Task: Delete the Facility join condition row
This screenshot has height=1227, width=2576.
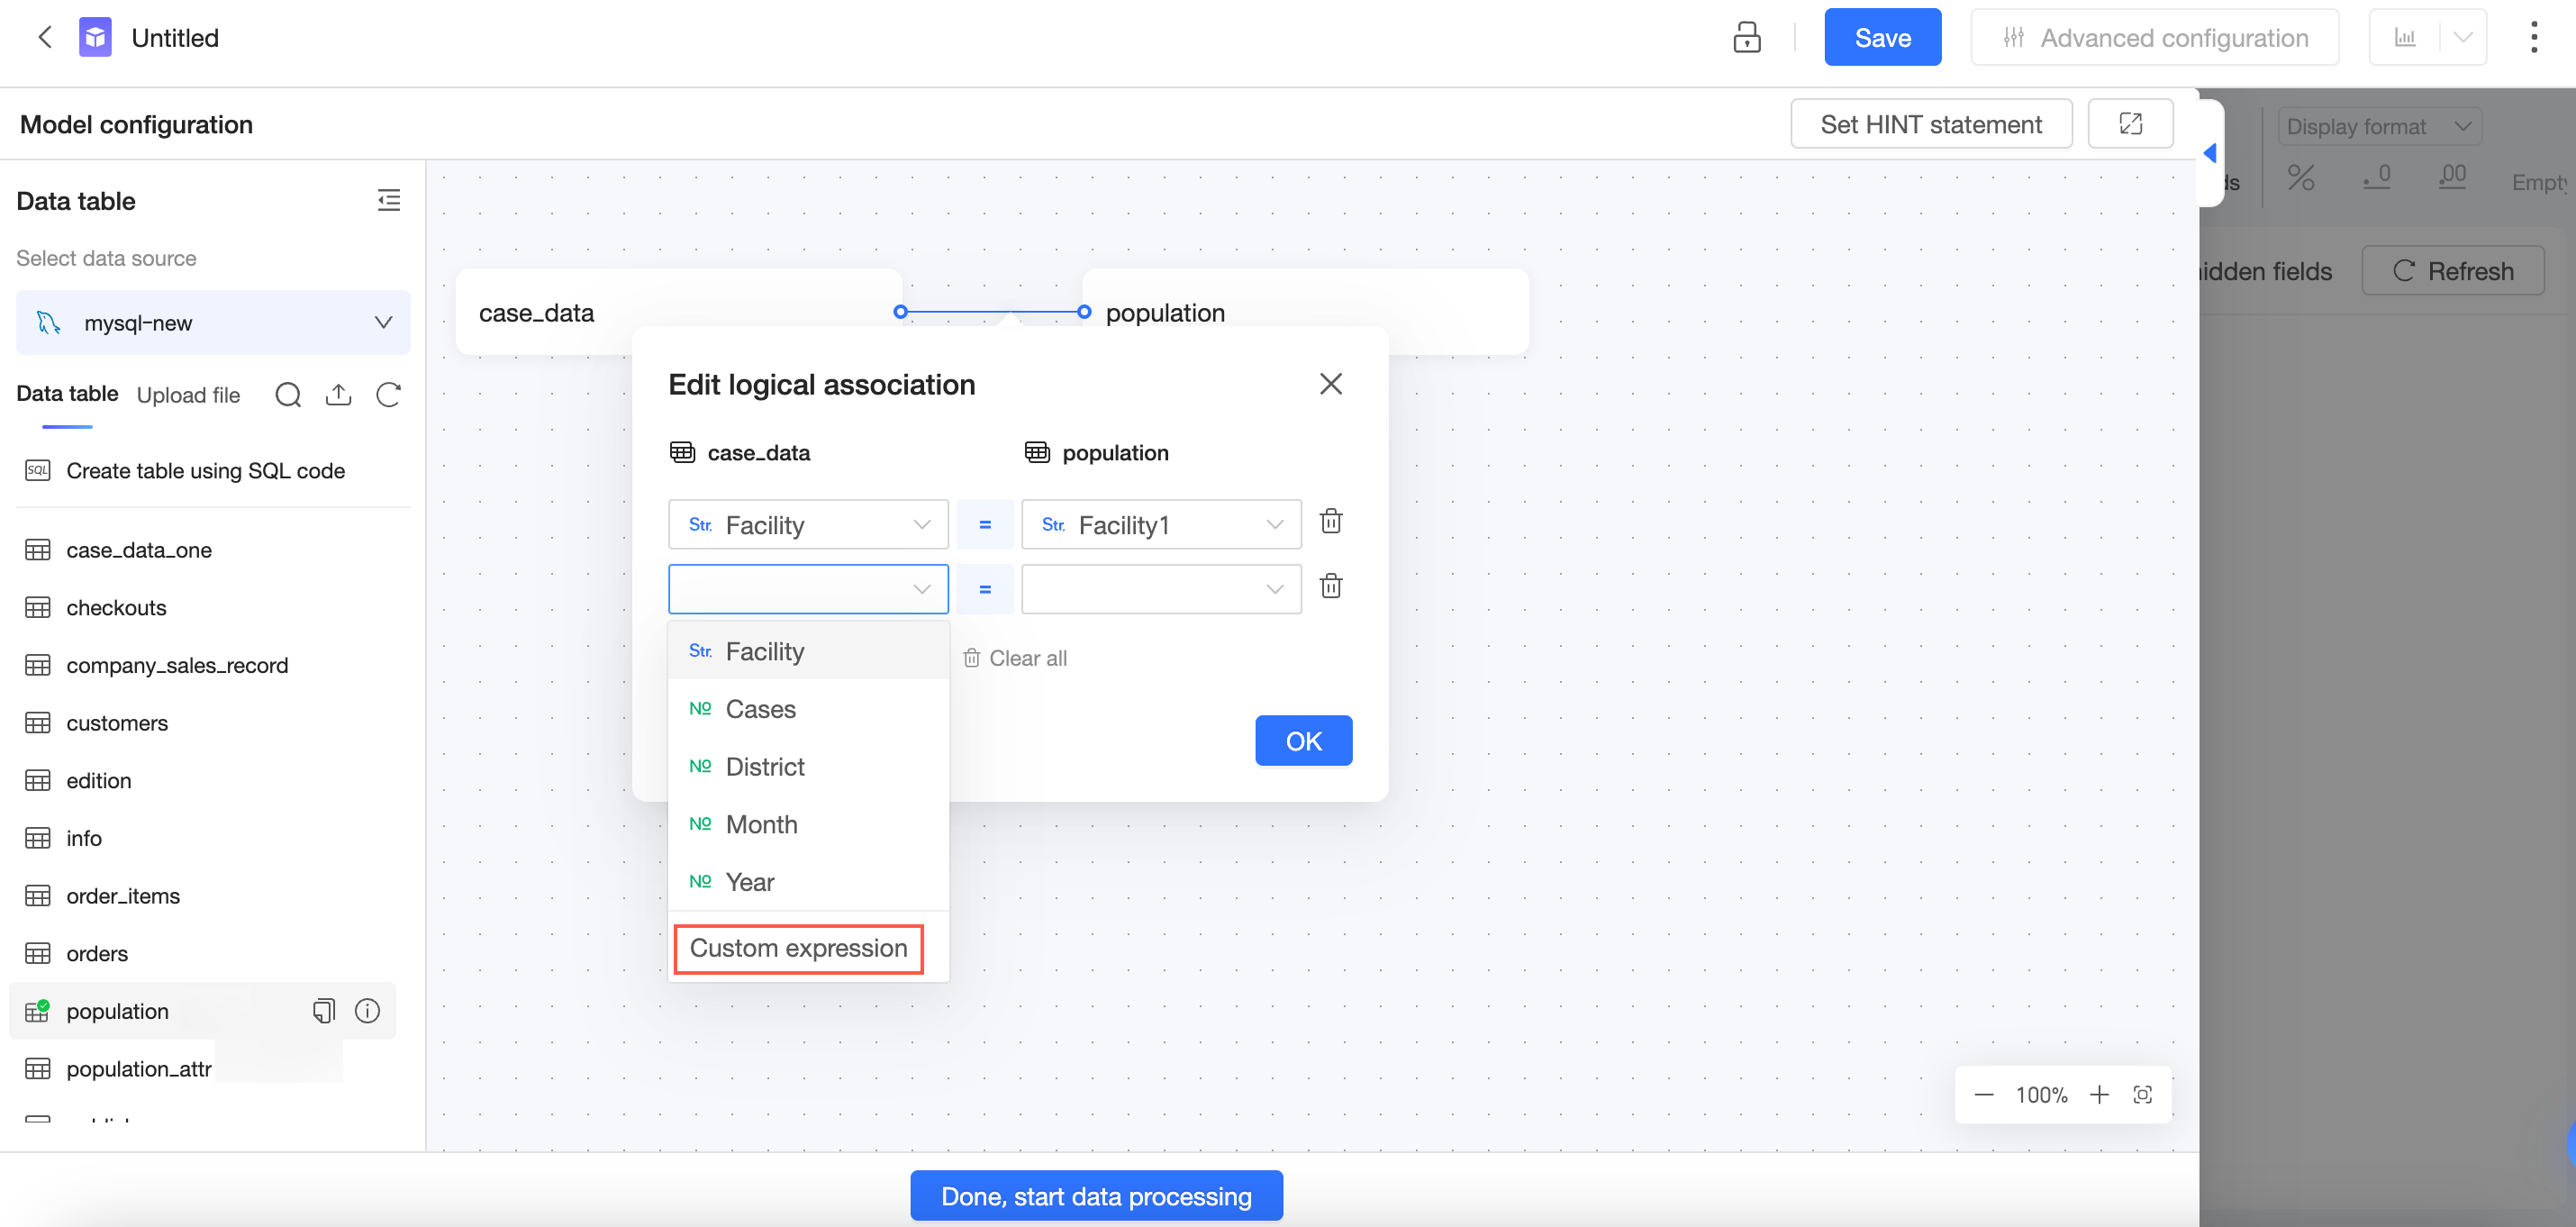Action: pos(1331,522)
